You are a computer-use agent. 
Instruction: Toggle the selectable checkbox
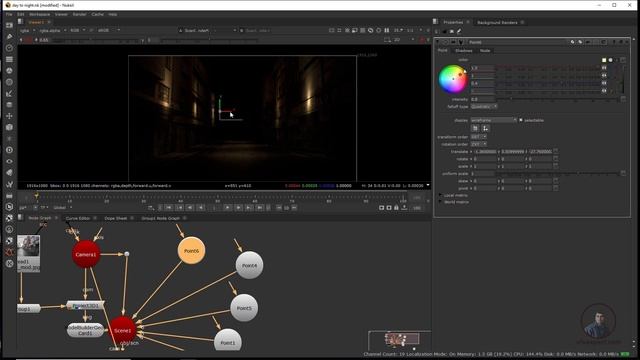click(x=521, y=120)
